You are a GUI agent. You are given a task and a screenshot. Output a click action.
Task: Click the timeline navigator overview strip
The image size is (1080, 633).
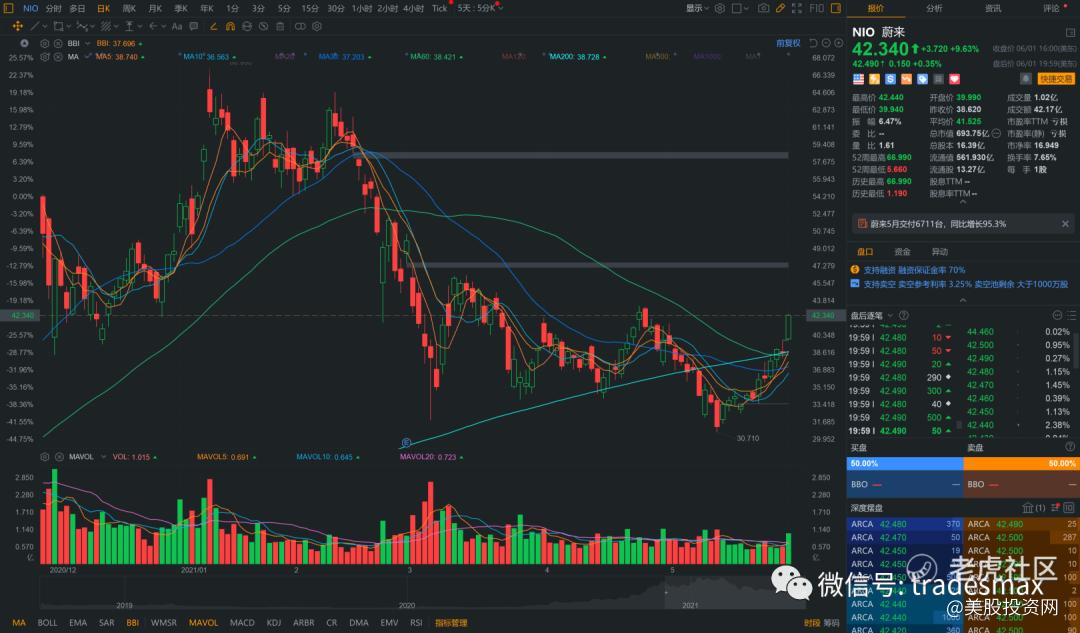pyautogui.click(x=422, y=595)
